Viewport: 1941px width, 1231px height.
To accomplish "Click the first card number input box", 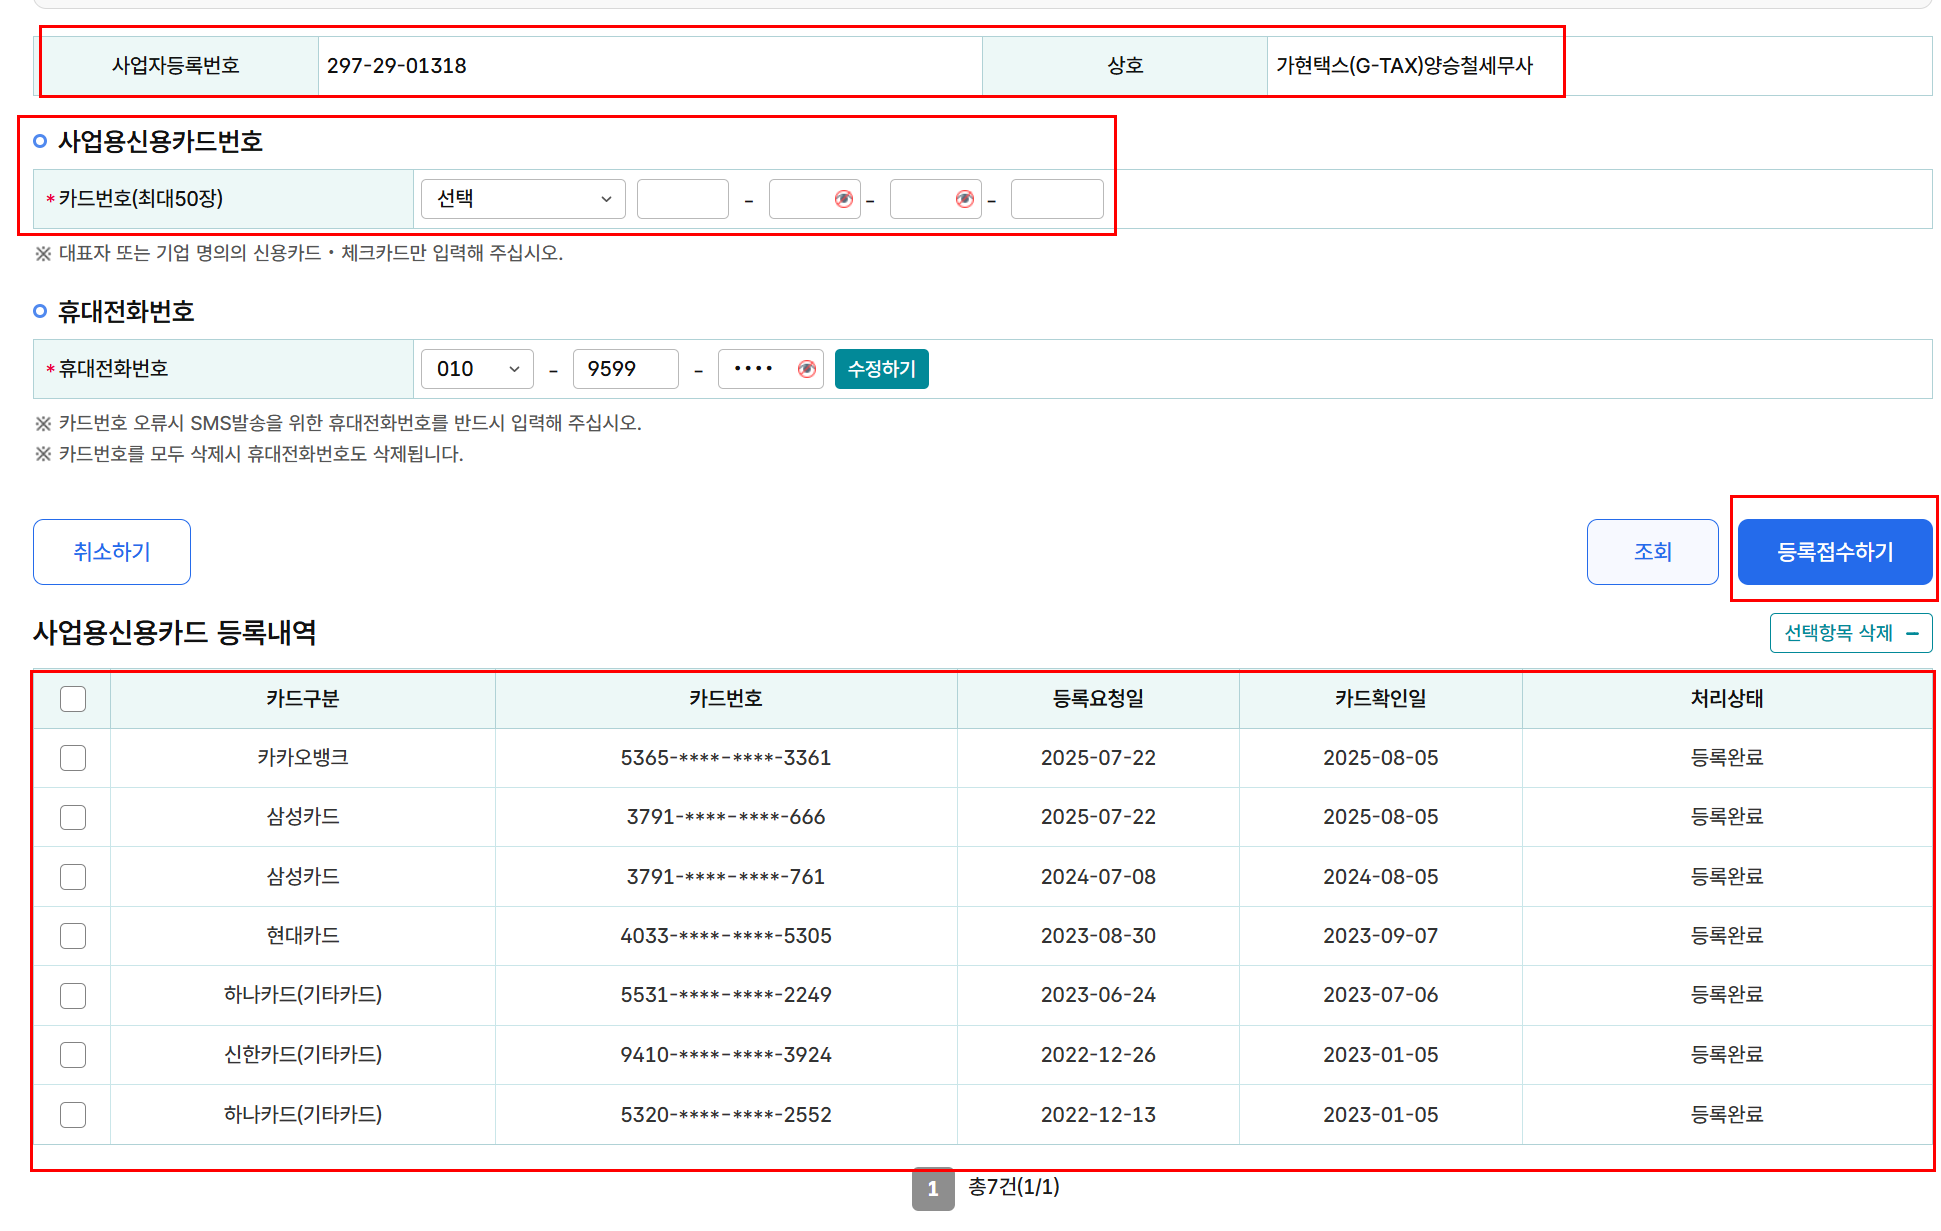I will point(682,199).
